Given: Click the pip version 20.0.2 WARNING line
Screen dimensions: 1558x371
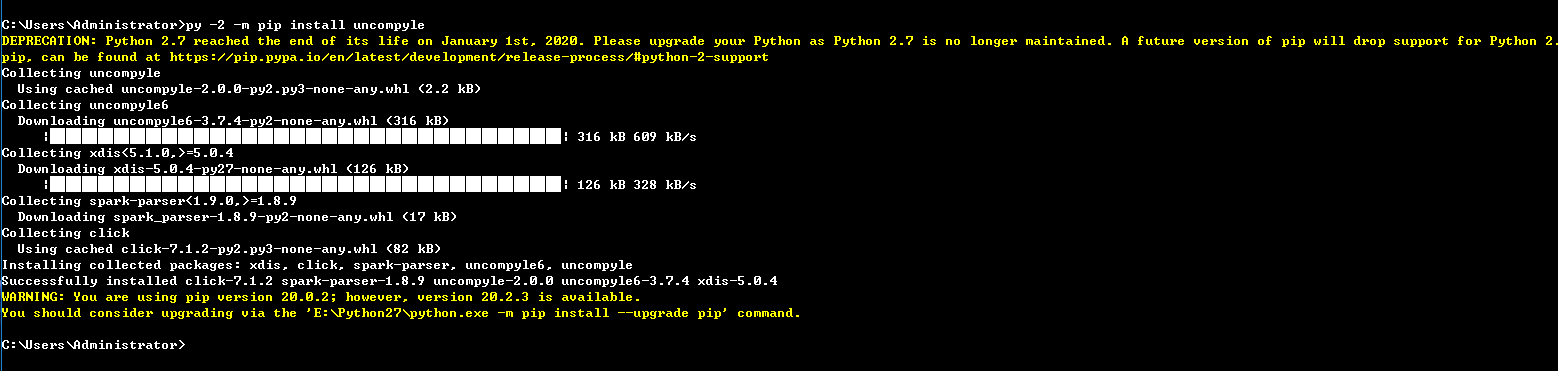Looking at the screenshot, I should tap(321, 297).
